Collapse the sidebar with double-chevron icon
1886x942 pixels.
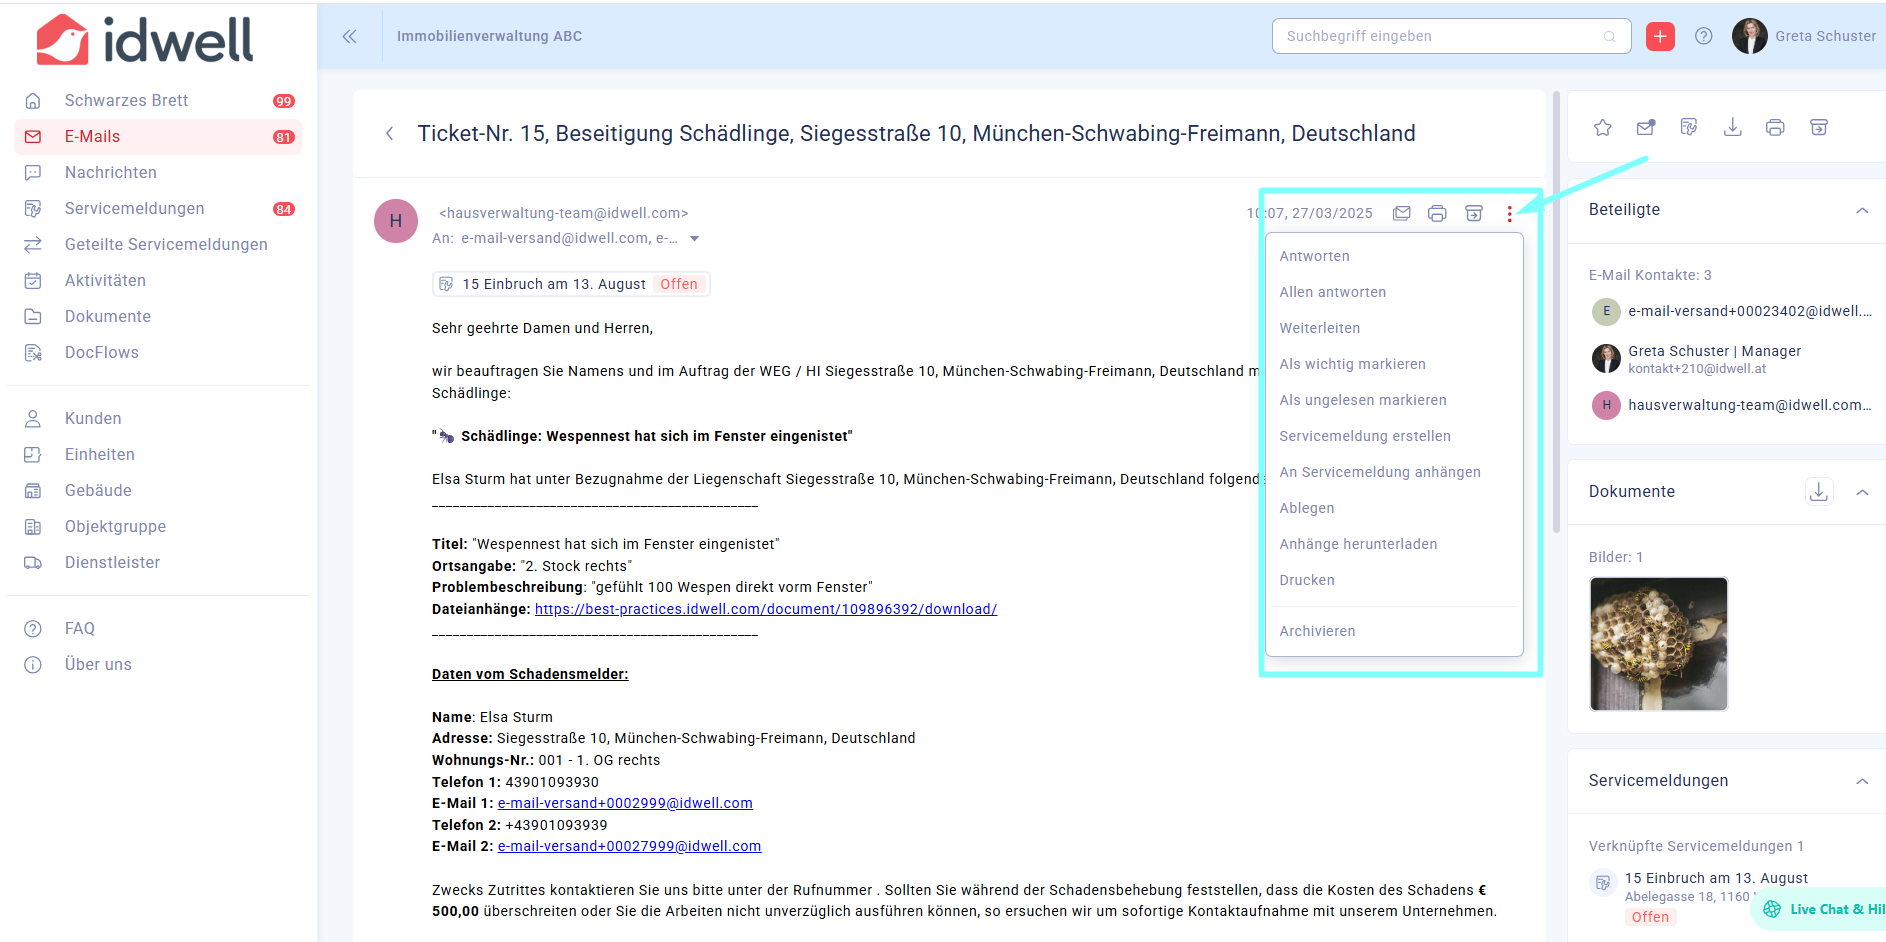[x=349, y=36]
